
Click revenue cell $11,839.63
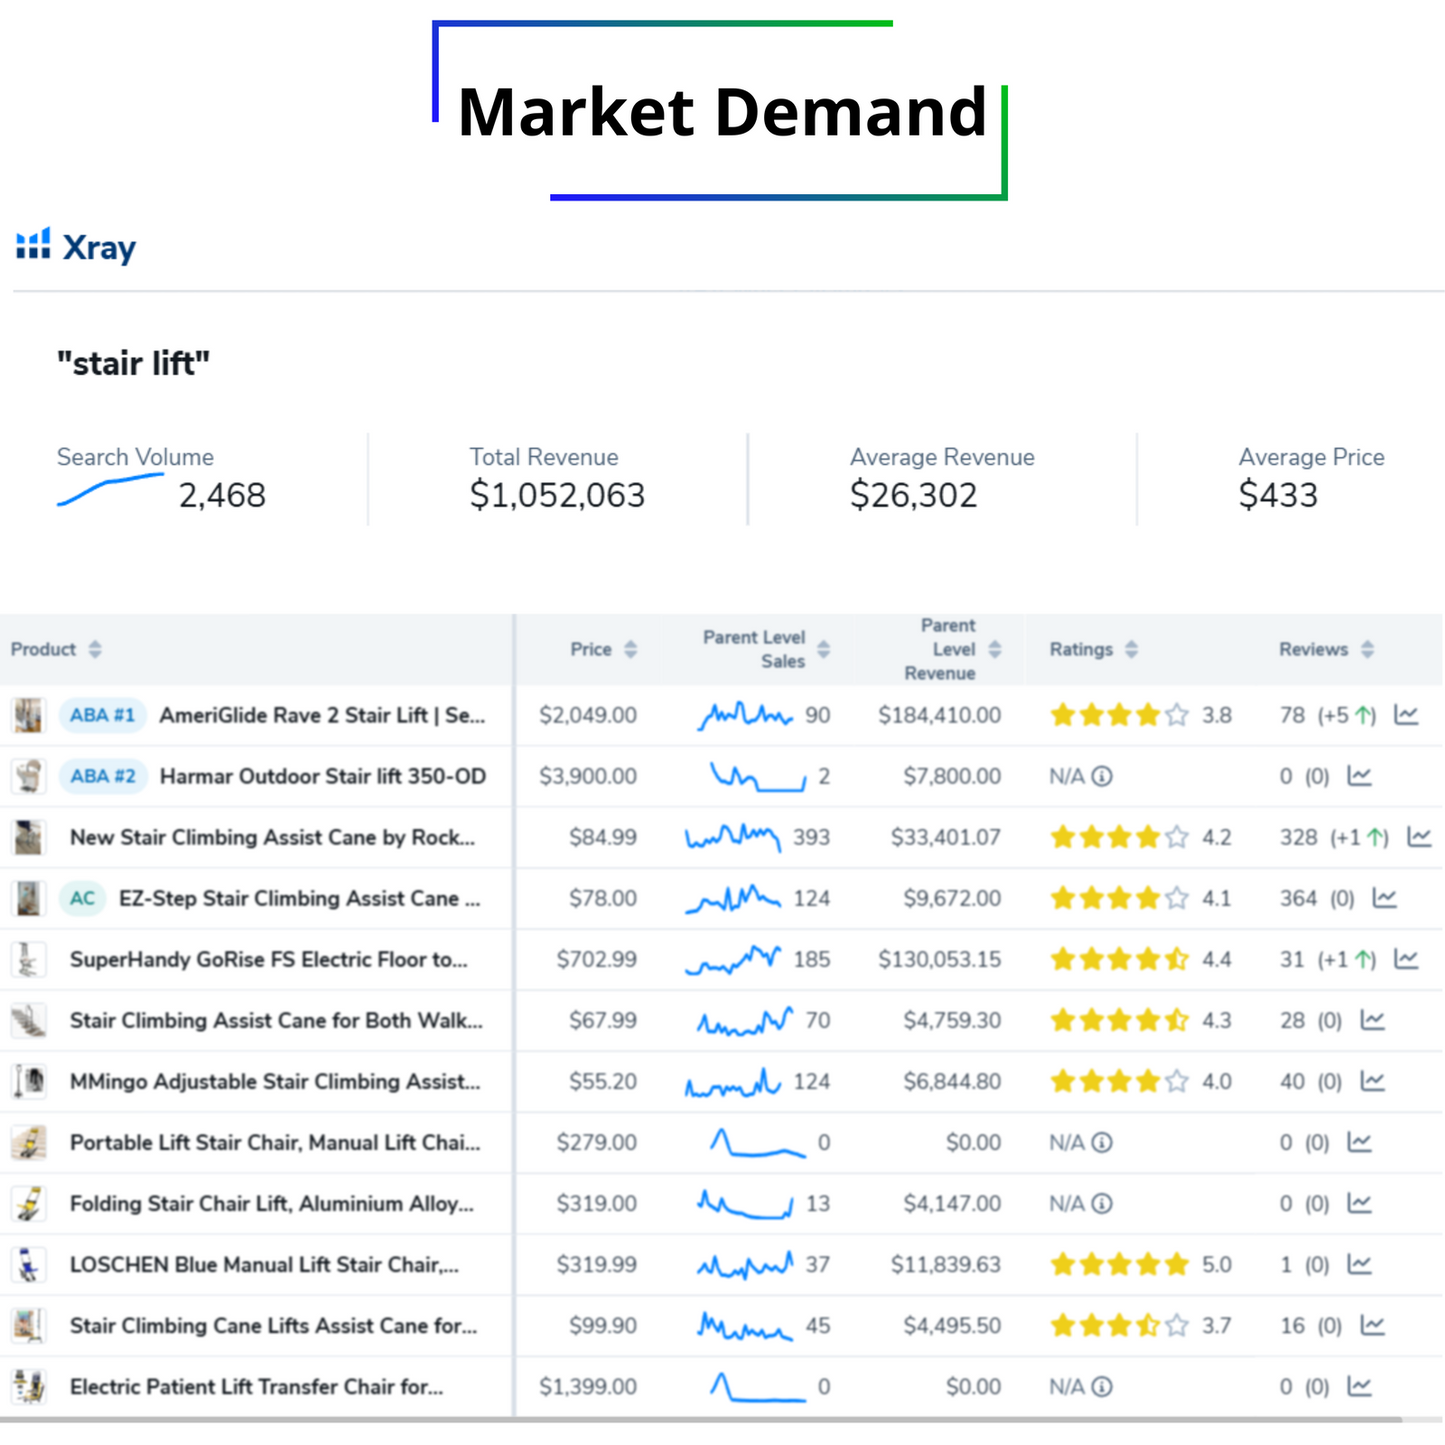tap(945, 1264)
